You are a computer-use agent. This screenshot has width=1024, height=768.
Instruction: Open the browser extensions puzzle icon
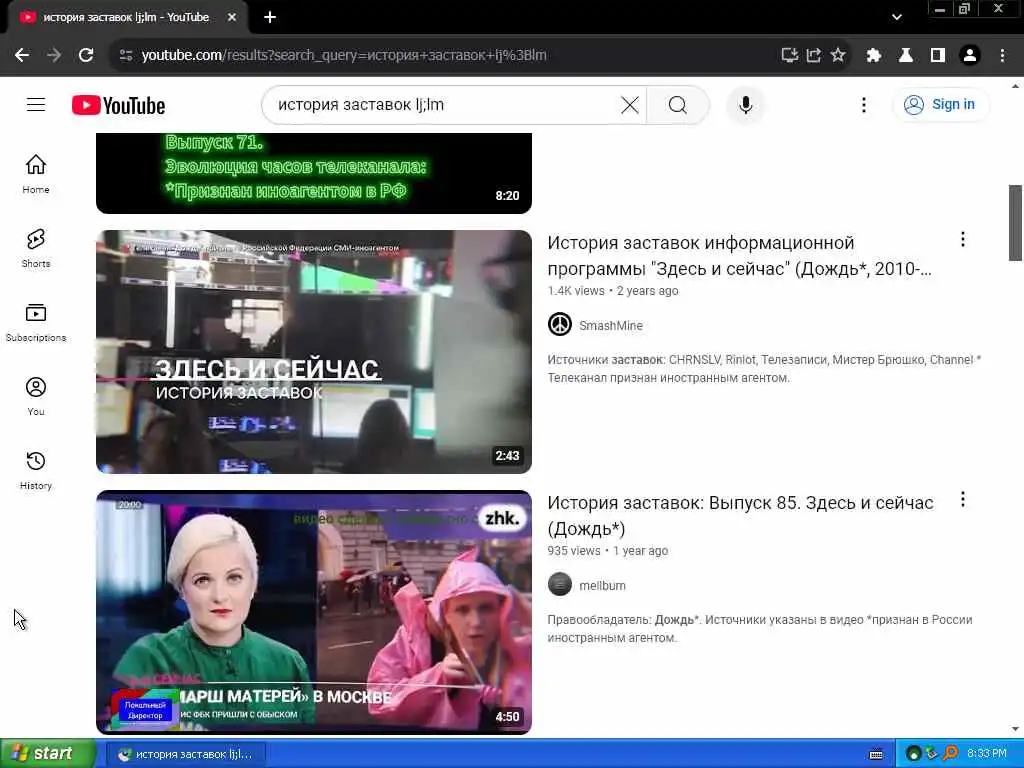pyautogui.click(x=874, y=56)
